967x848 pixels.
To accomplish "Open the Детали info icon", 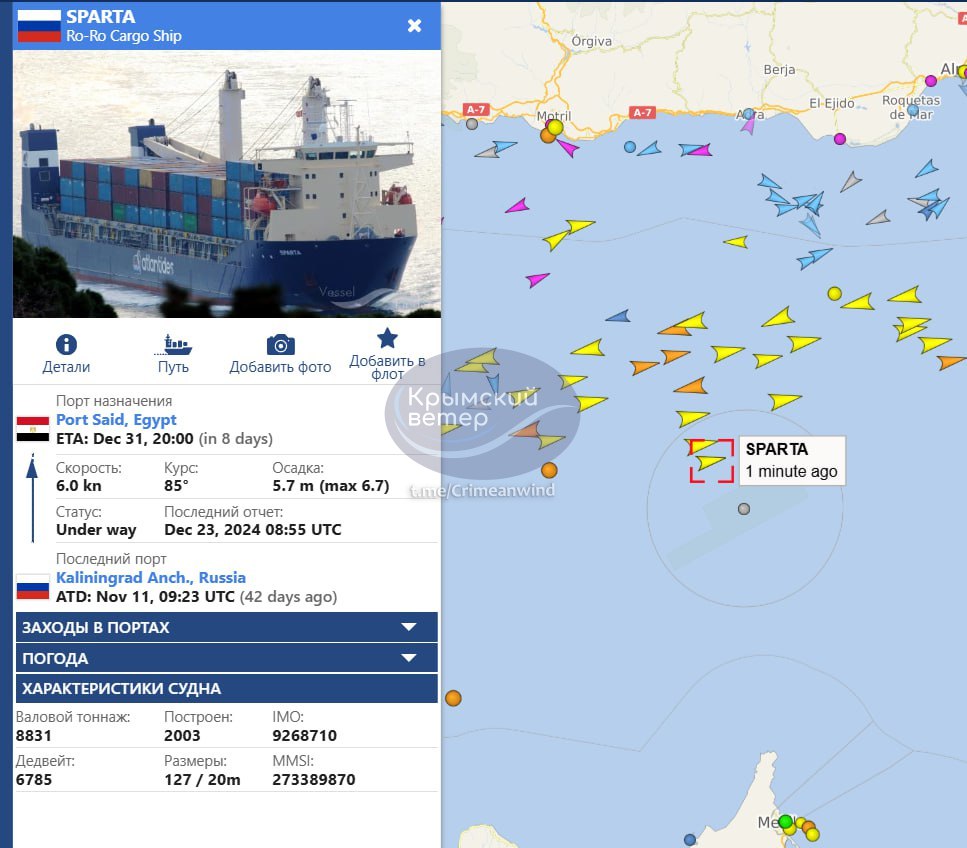I will 66,344.
